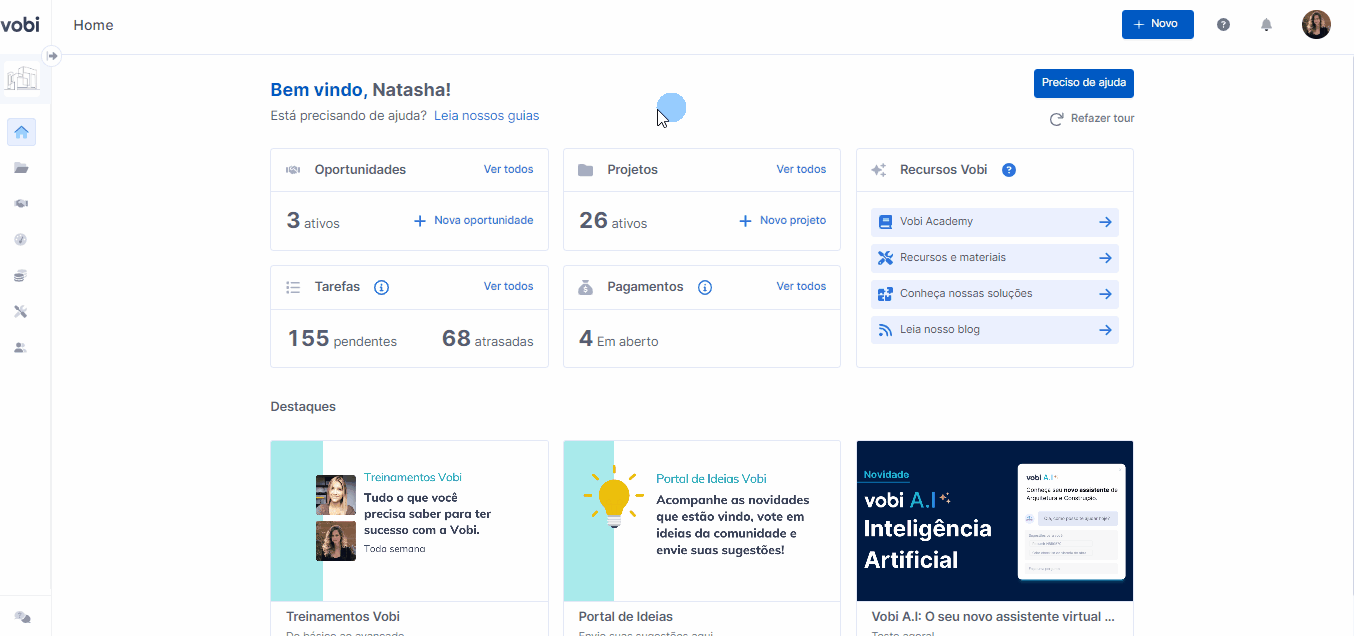This screenshot has height=636, width=1354.
Task: Open the coin stack Financial icon in the sidebar
Action: click(21, 275)
